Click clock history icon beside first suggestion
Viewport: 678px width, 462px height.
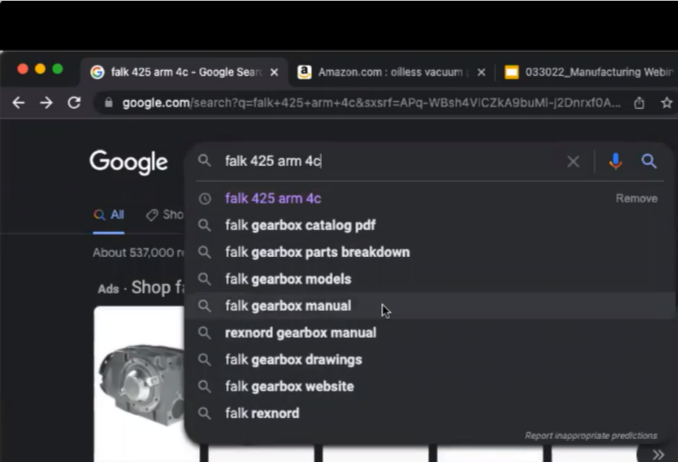[x=205, y=199]
